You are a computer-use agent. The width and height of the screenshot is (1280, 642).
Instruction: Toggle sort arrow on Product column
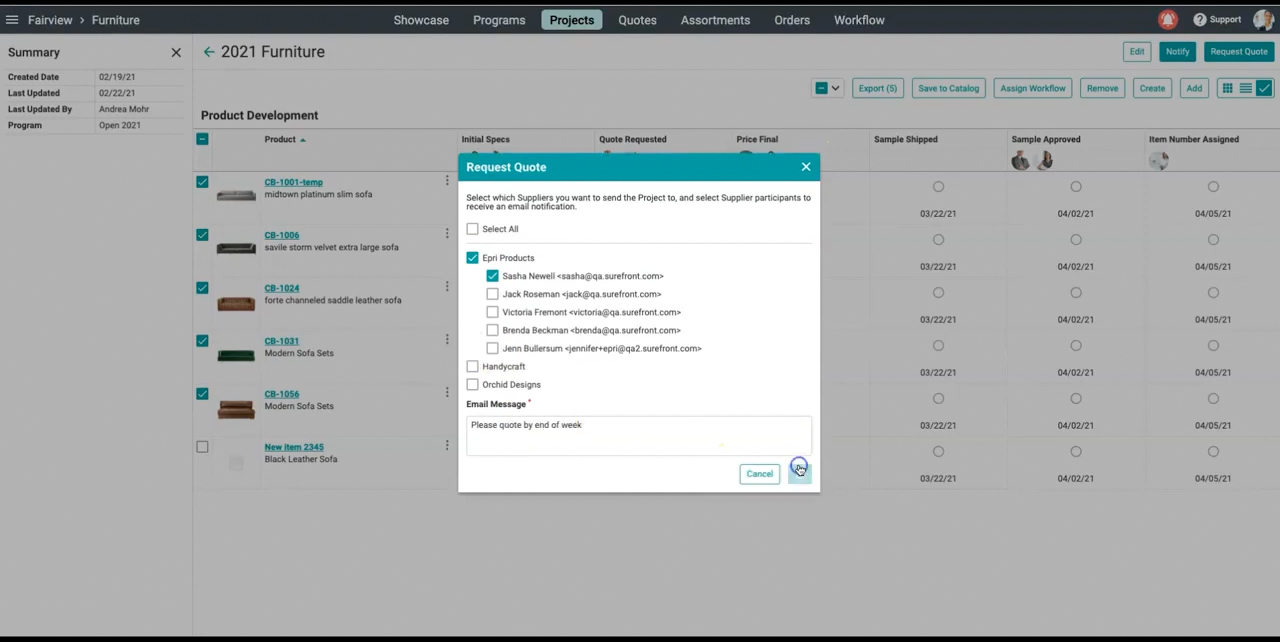coord(303,140)
